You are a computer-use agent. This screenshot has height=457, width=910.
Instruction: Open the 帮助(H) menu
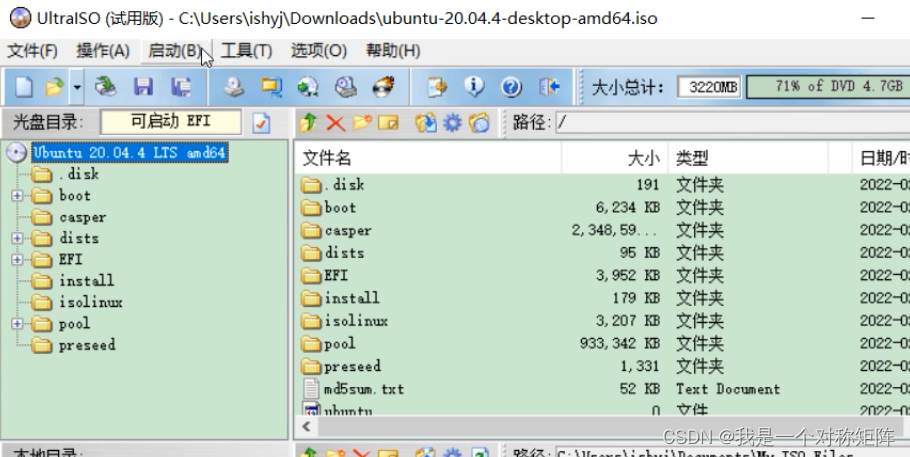click(x=393, y=51)
